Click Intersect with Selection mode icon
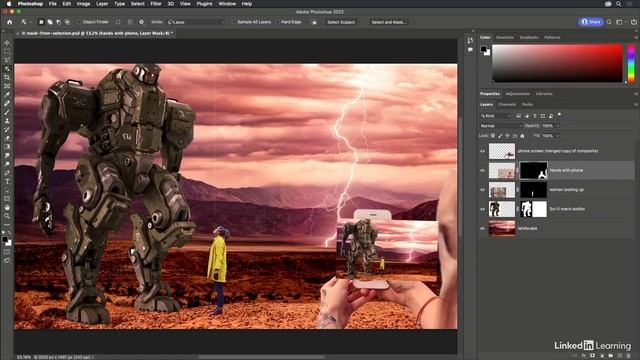This screenshot has width=640, height=360. tap(68, 22)
